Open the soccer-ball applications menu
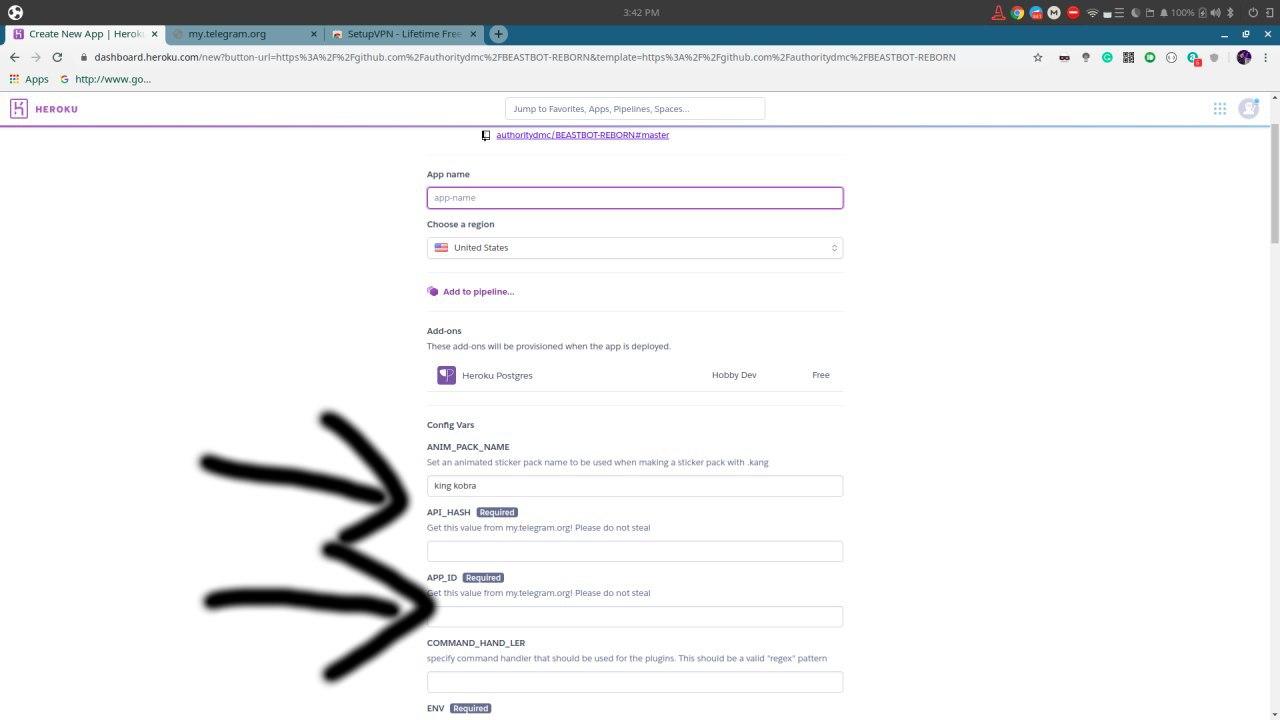The height and width of the screenshot is (720, 1280). coord(15,13)
